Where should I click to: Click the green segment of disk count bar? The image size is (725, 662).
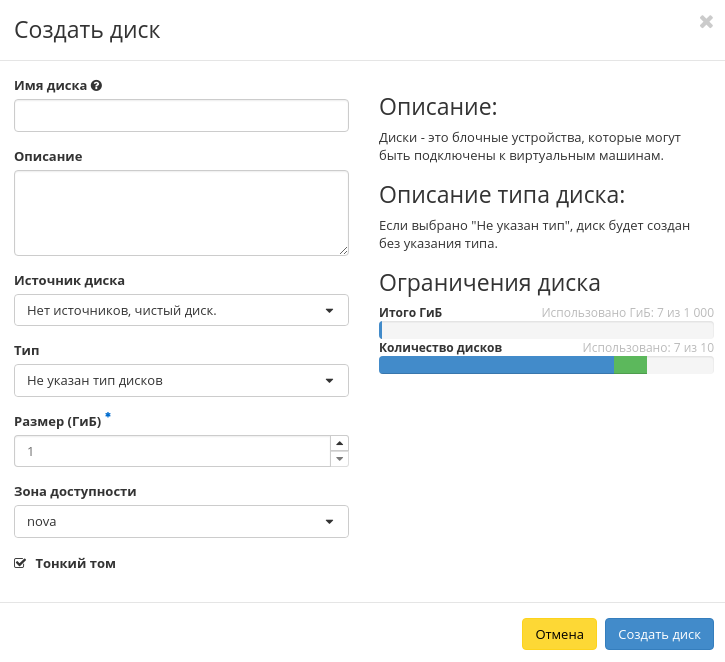(x=630, y=365)
